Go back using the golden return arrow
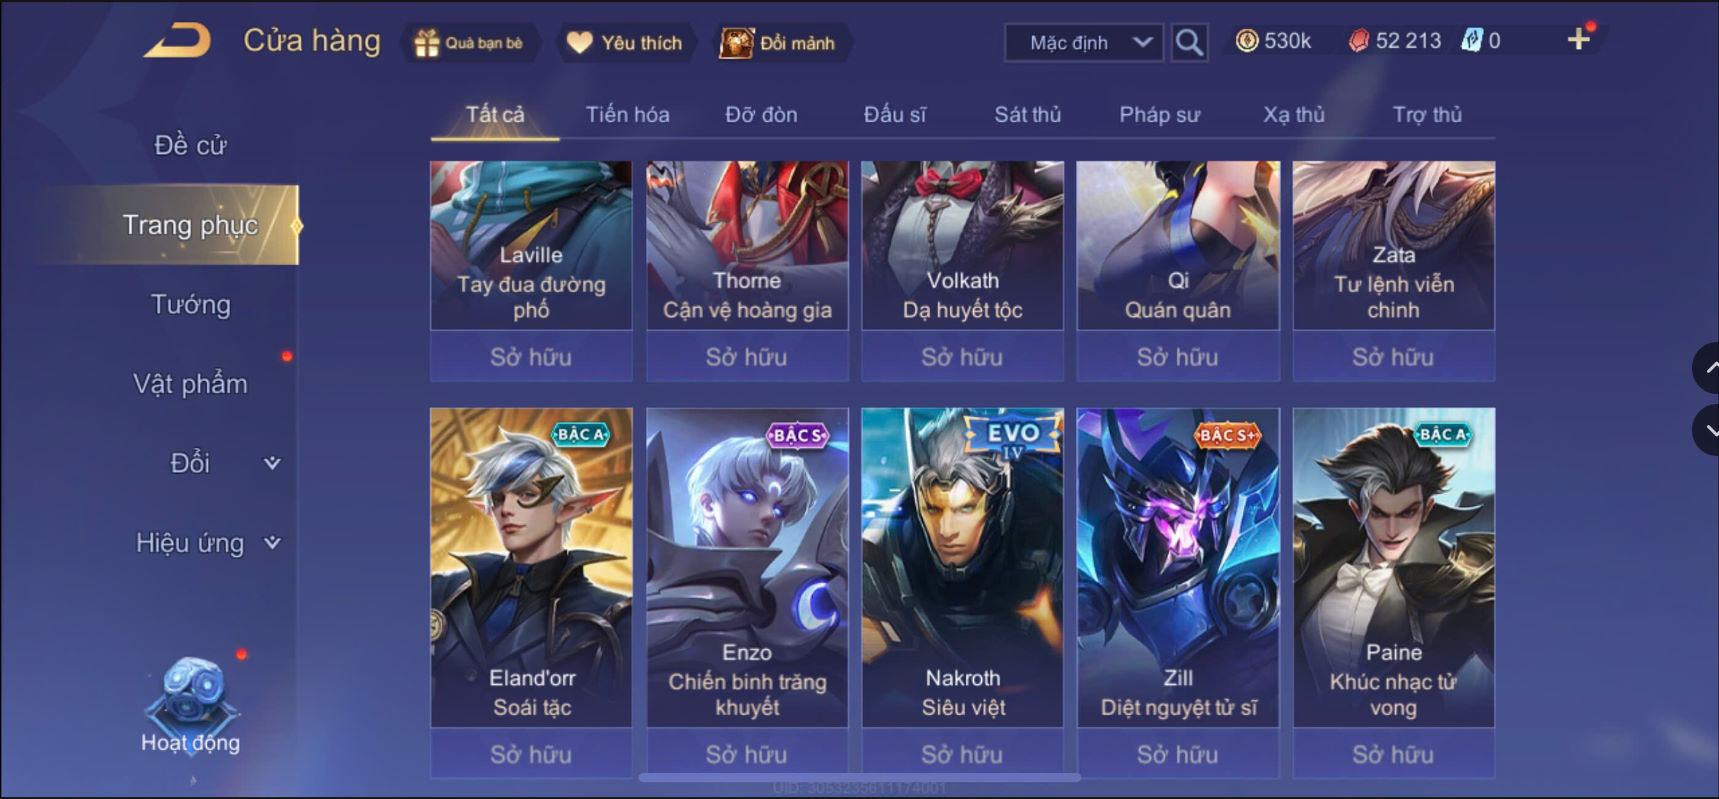 click(177, 42)
